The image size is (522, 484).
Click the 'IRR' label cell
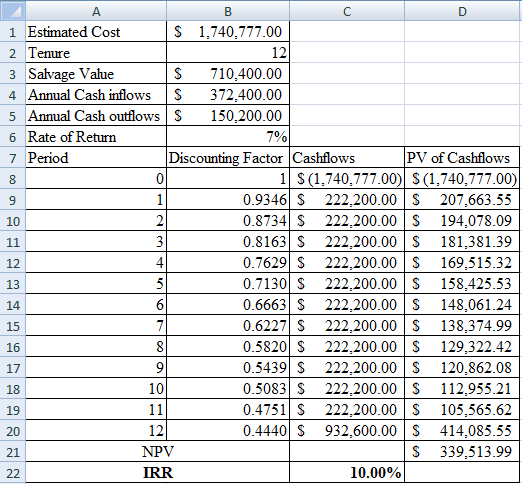158,473
